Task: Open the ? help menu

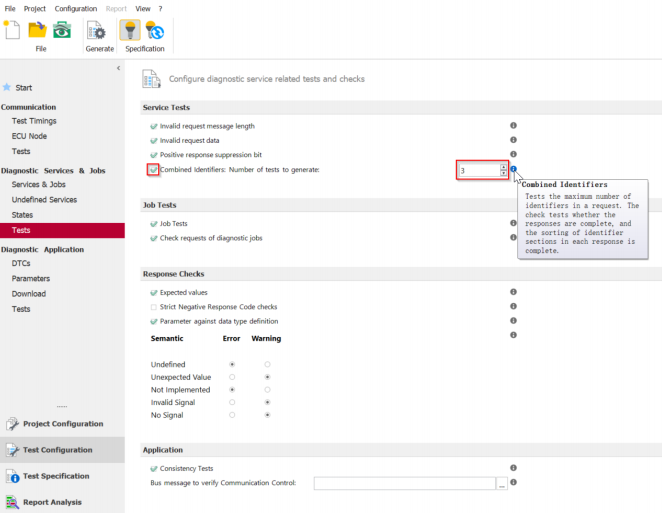Action: [160, 8]
